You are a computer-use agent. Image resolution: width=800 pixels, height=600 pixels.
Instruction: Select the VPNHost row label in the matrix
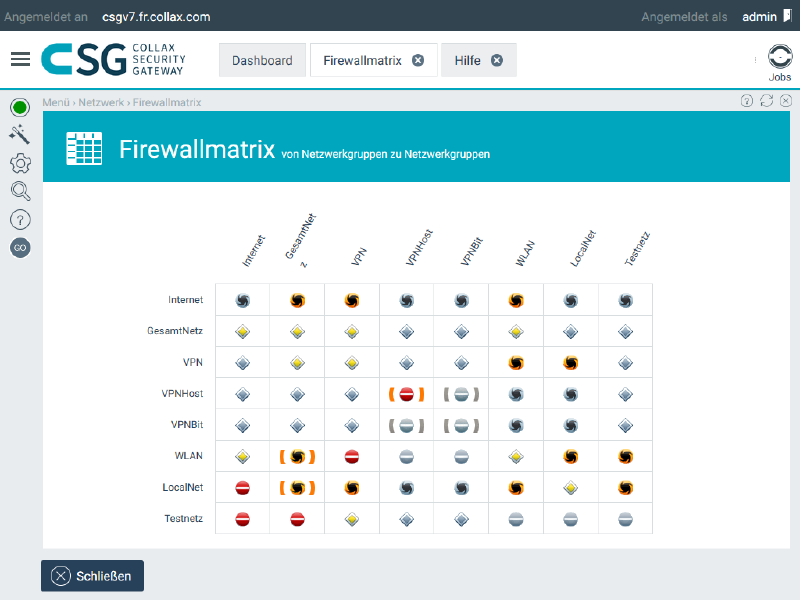[x=184, y=393]
